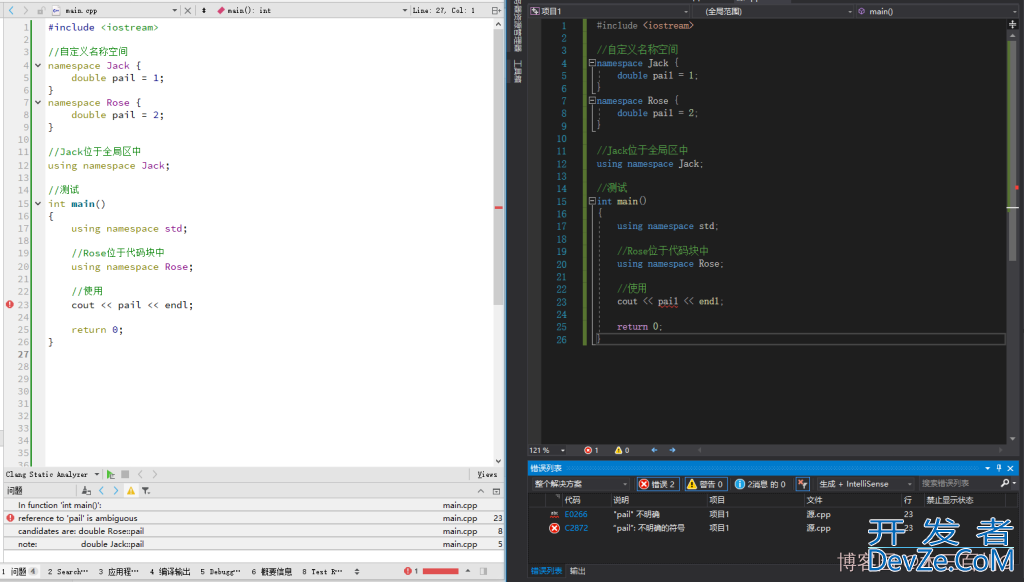Click the warning count indicator below editor
This screenshot has width=1024, height=582.
click(x=622, y=450)
